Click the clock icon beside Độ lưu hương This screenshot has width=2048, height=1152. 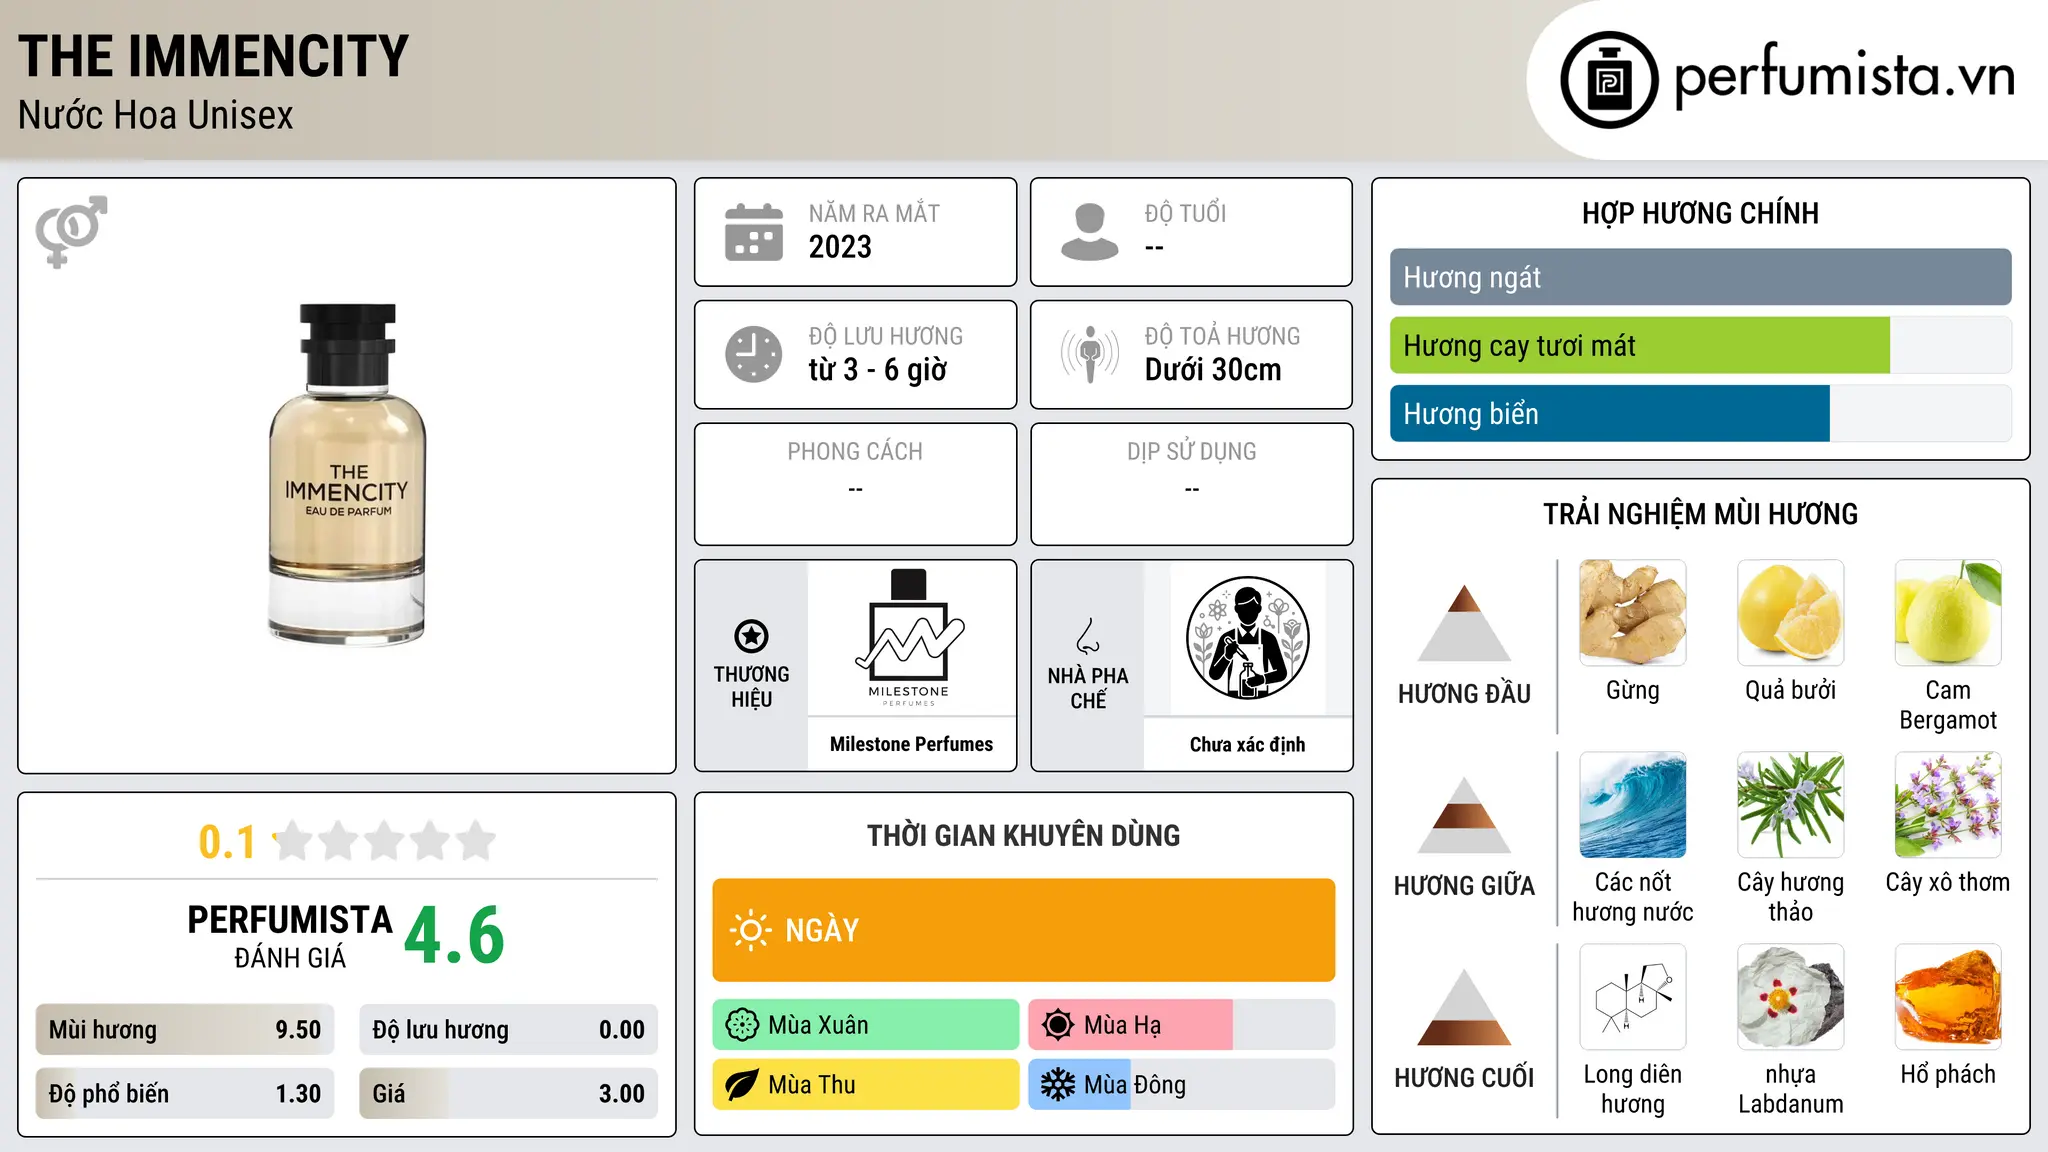pyautogui.click(x=754, y=354)
